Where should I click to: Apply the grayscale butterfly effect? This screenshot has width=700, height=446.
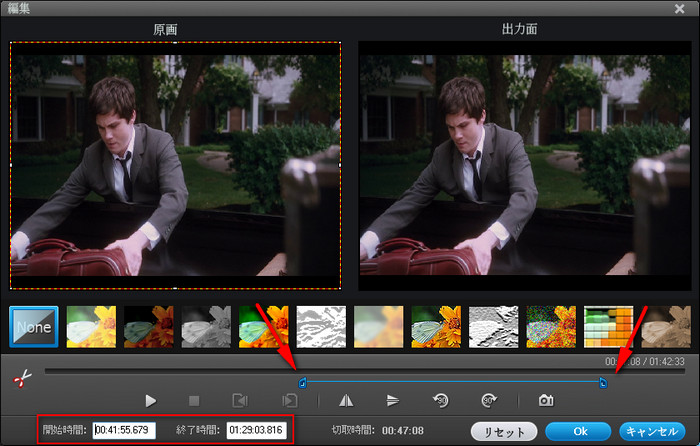tap(206, 327)
